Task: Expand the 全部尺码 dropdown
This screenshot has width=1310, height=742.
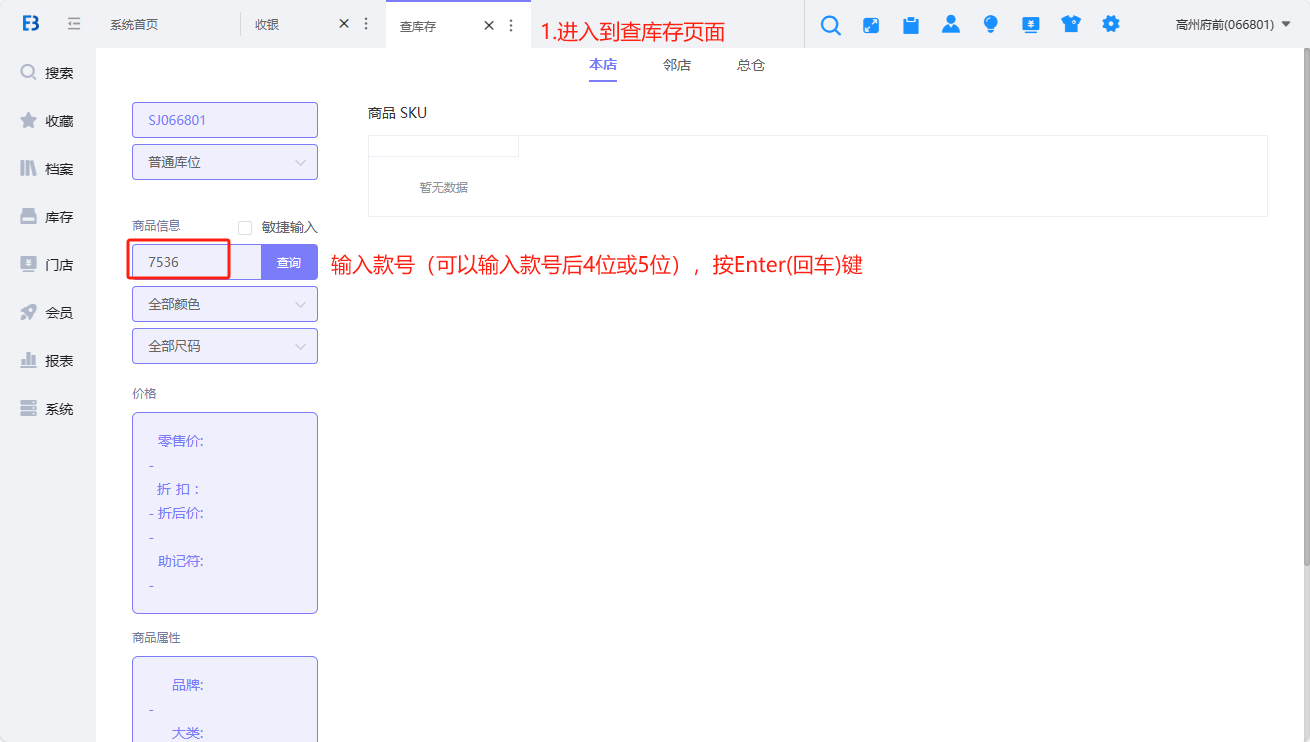Action: click(x=225, y=346)
